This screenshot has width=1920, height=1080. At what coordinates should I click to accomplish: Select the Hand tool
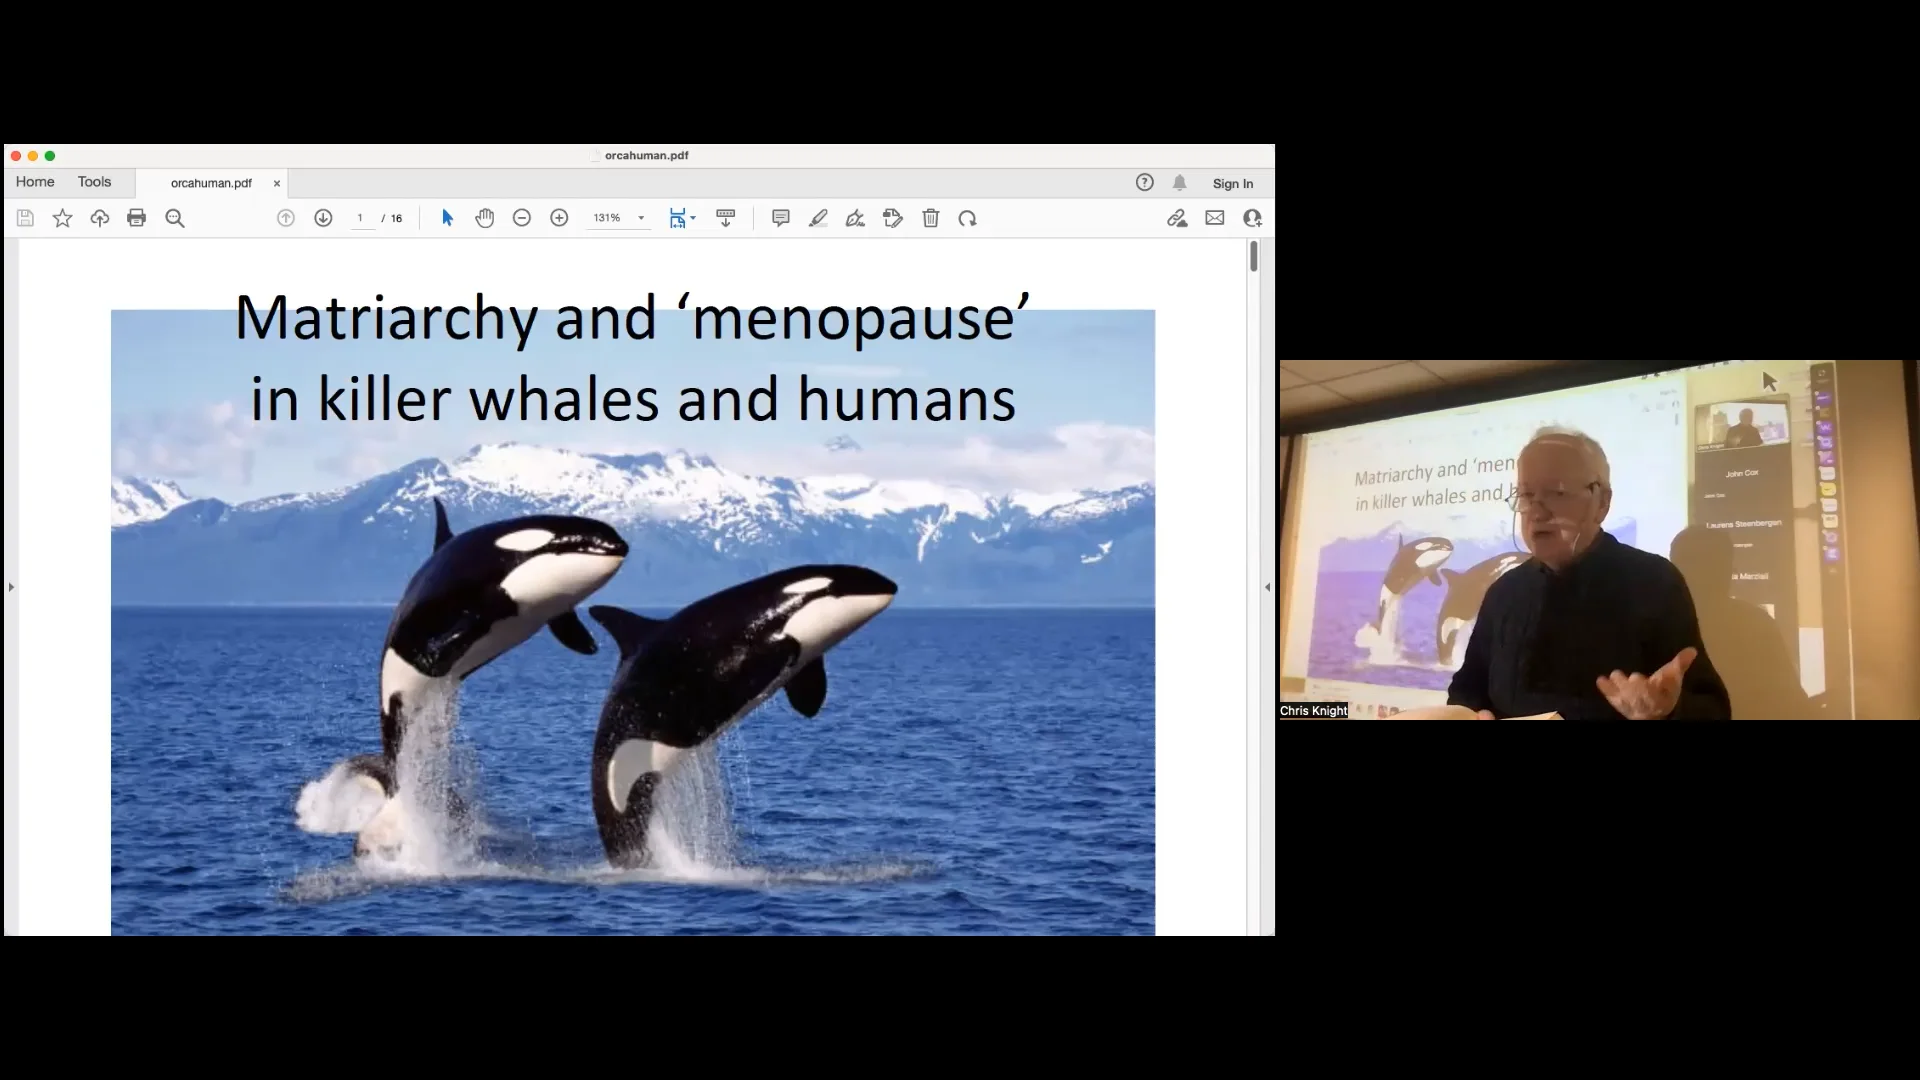click(484, 217)
